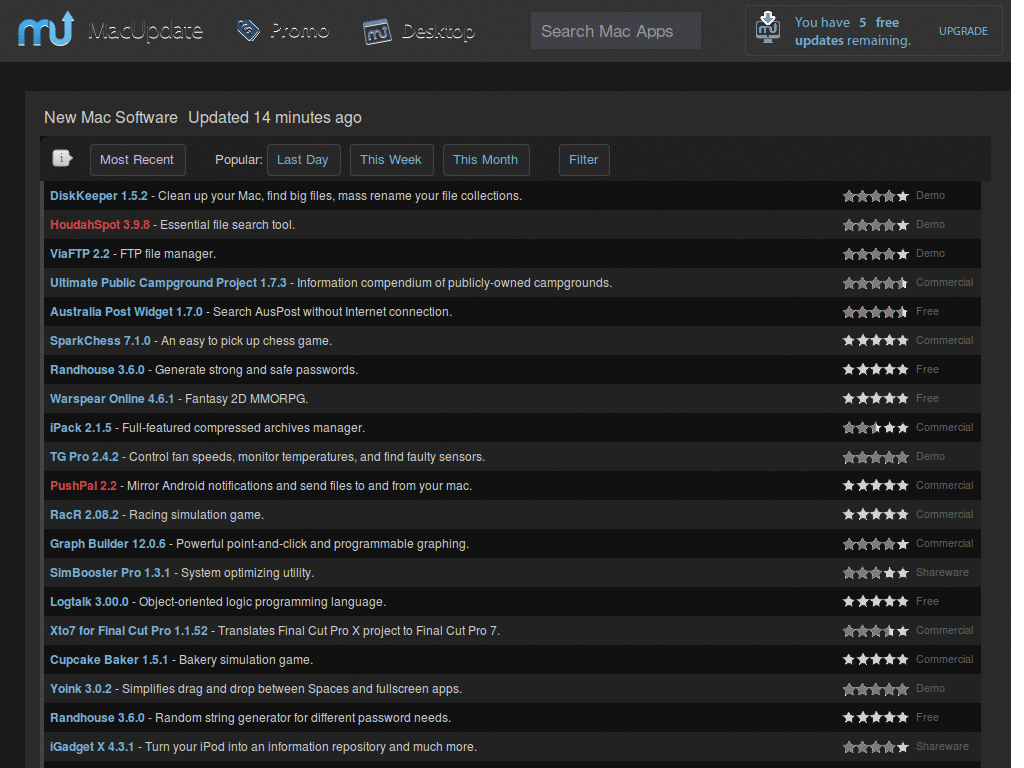Click the star rating for iGadget X 4.3.1

pyautogui.click(x=875, y=746)
